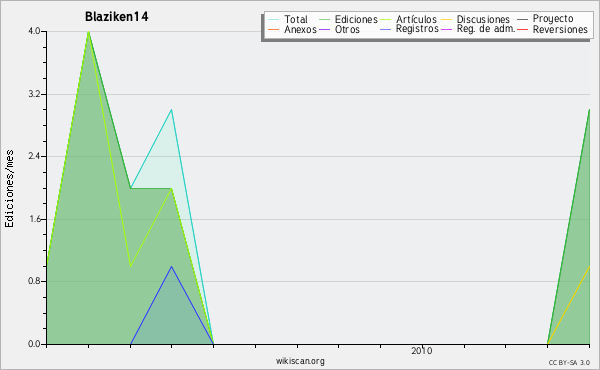Select the Total legend entry

point(288,19)
